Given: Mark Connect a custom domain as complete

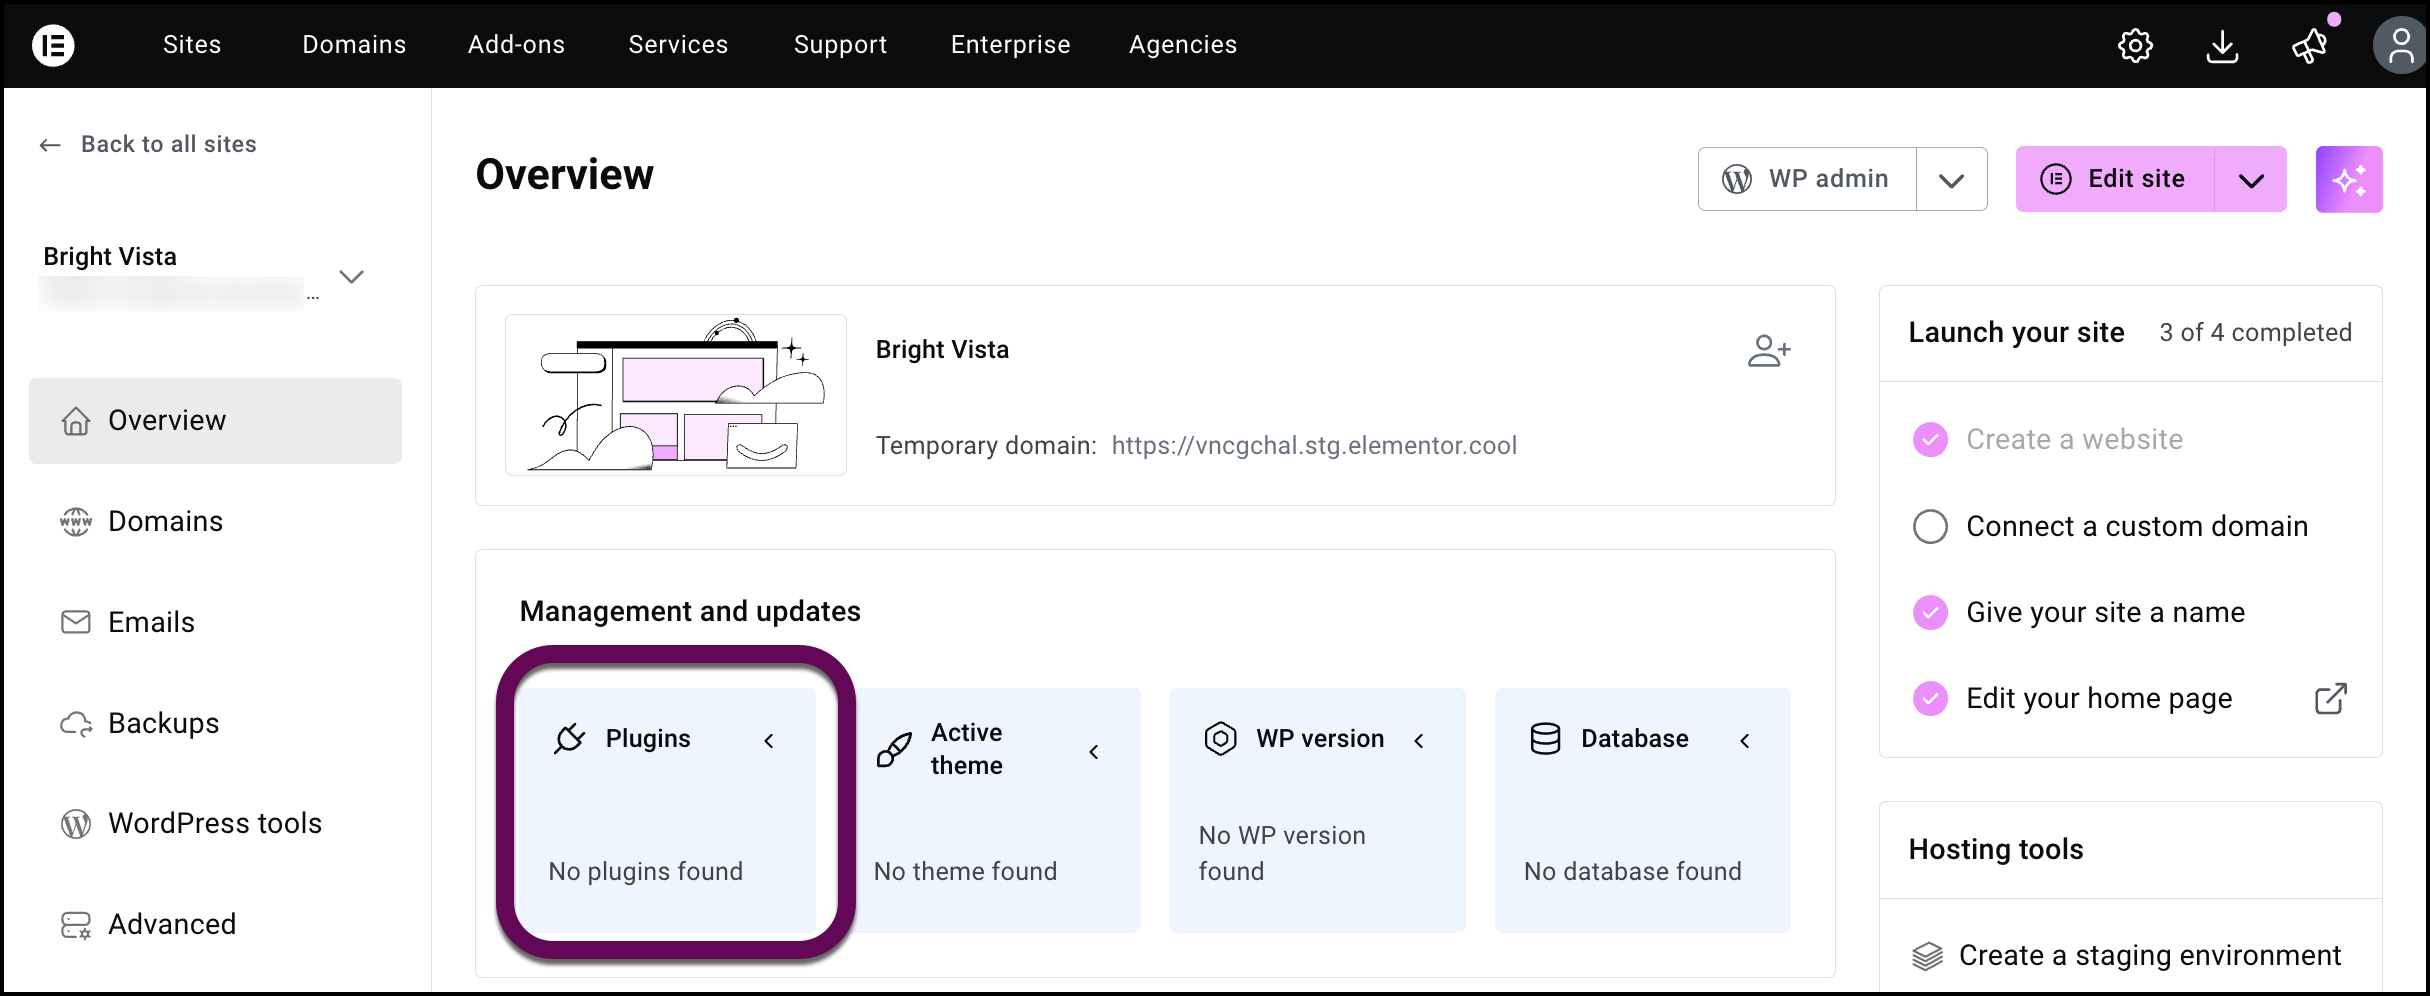Looking at the screenshot, I should [1930, 525].
